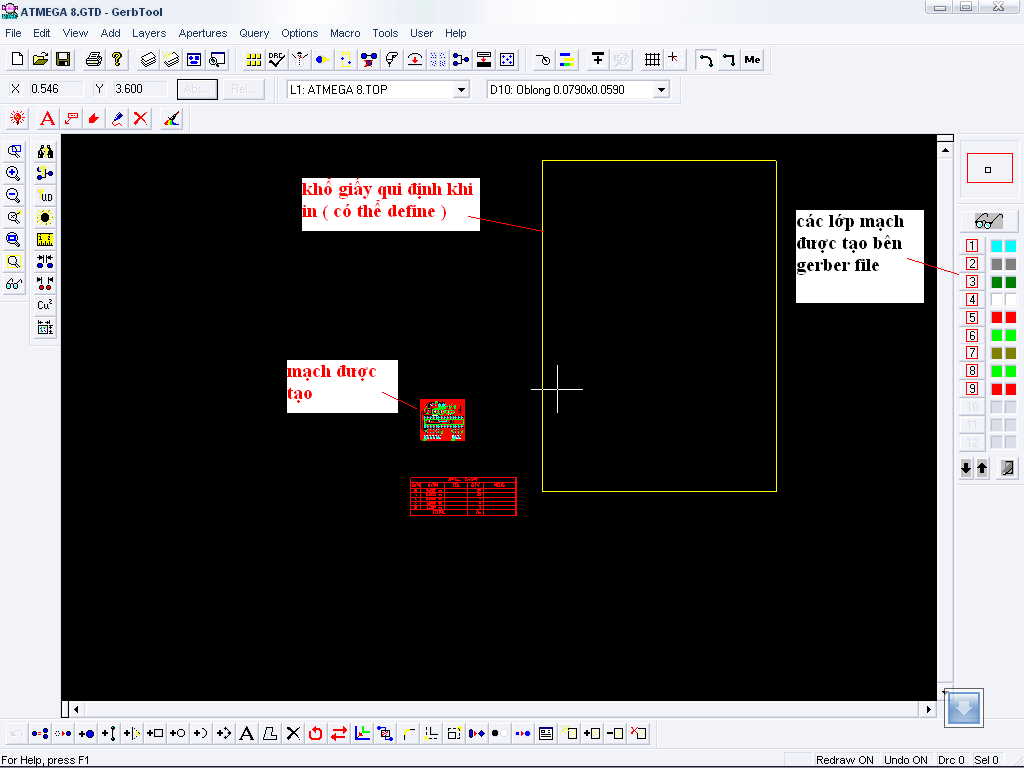
Task: Click the Rel... coordinate button
Action: tap(244, 89)
